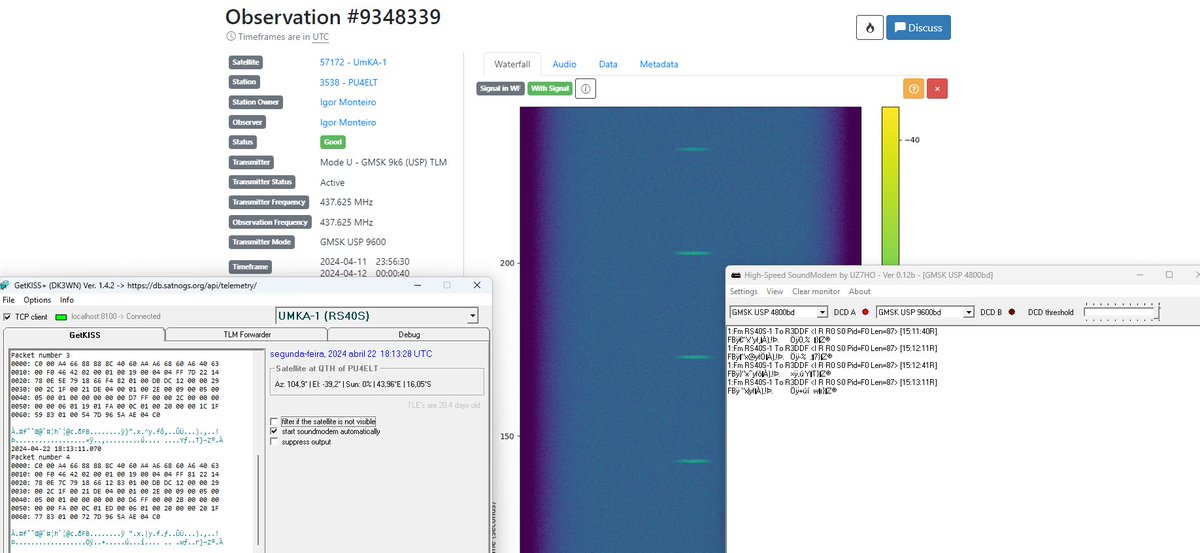This screenshot has height=553, width=1200.
Task: Minimize the SoundModem window
Action: tap(1142, 275)
